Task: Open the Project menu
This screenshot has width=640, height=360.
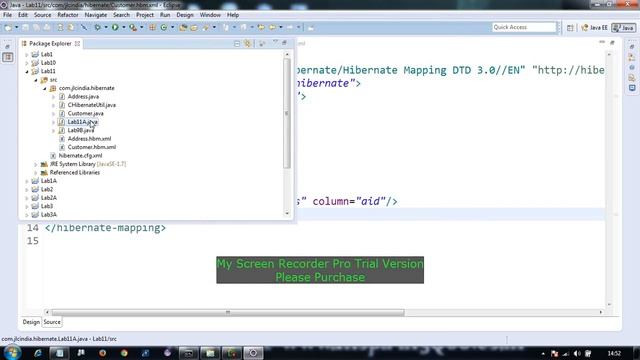Action: pyautogui.click(x=145, y=15)
